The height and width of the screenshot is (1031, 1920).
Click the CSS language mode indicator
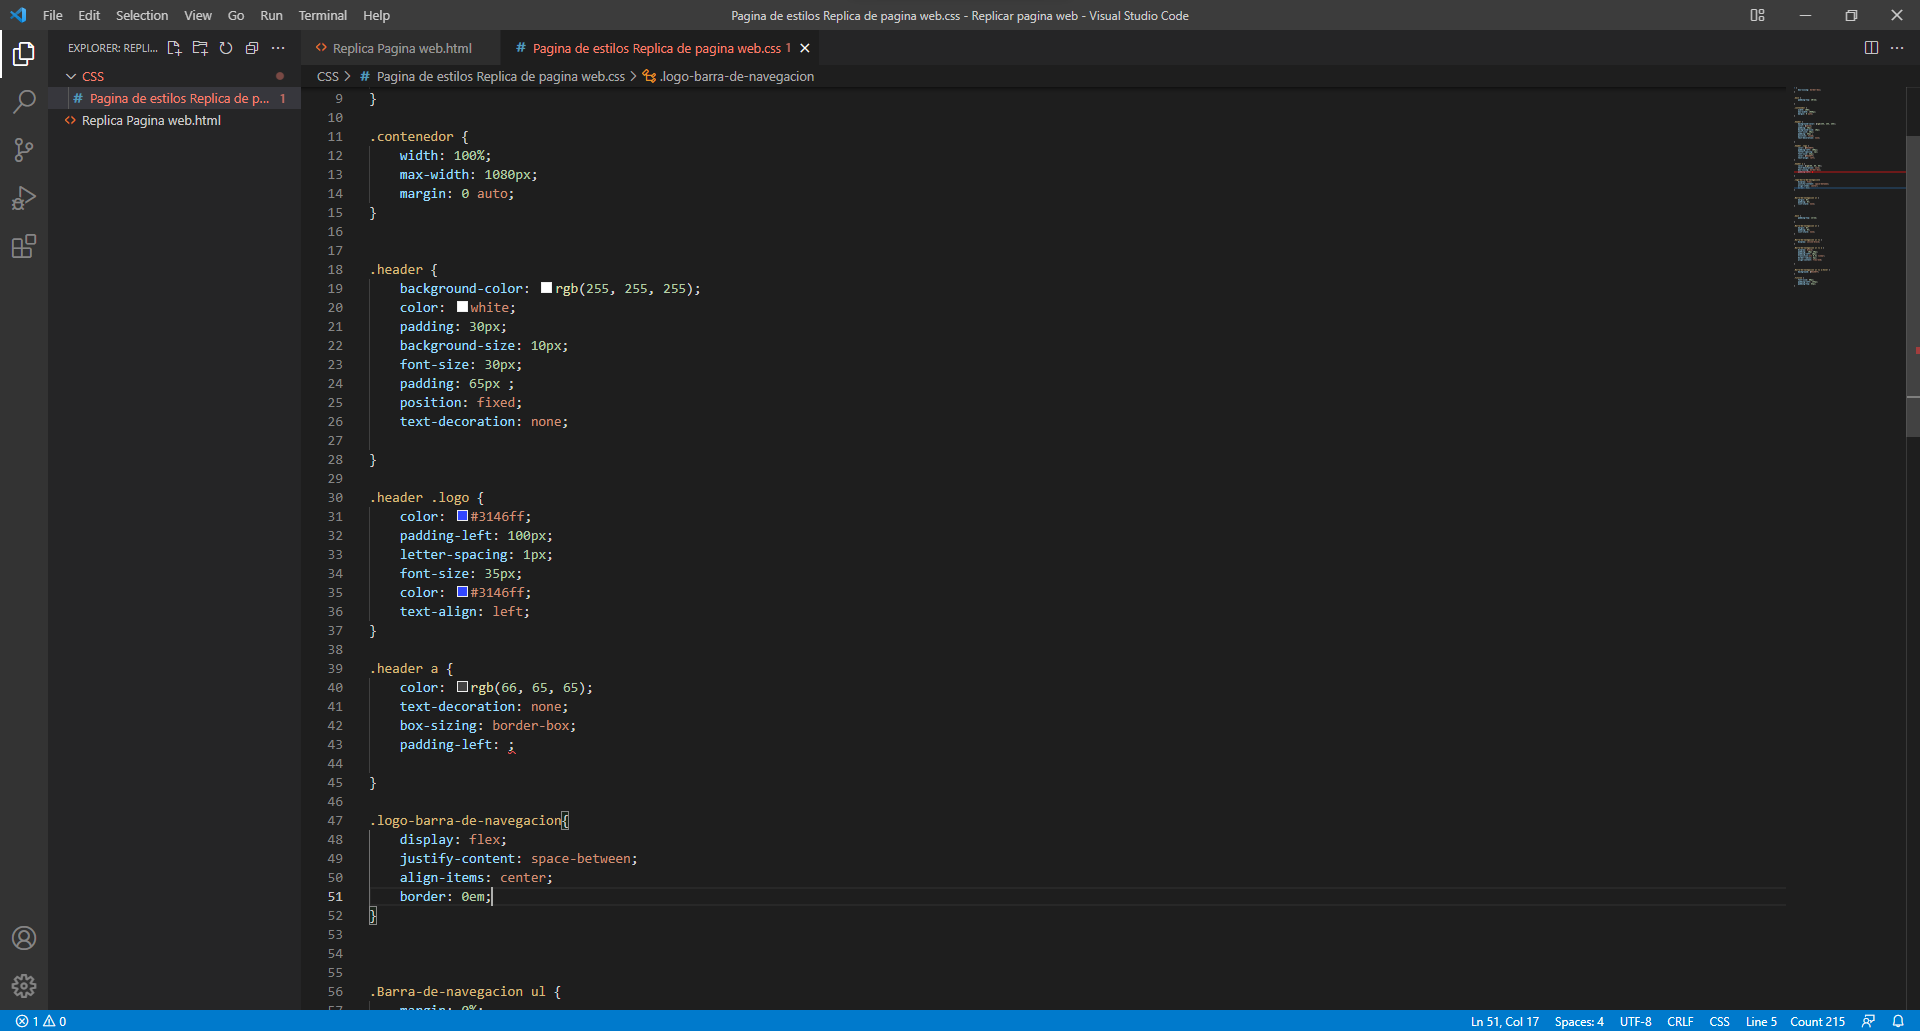point(1719,1021)
